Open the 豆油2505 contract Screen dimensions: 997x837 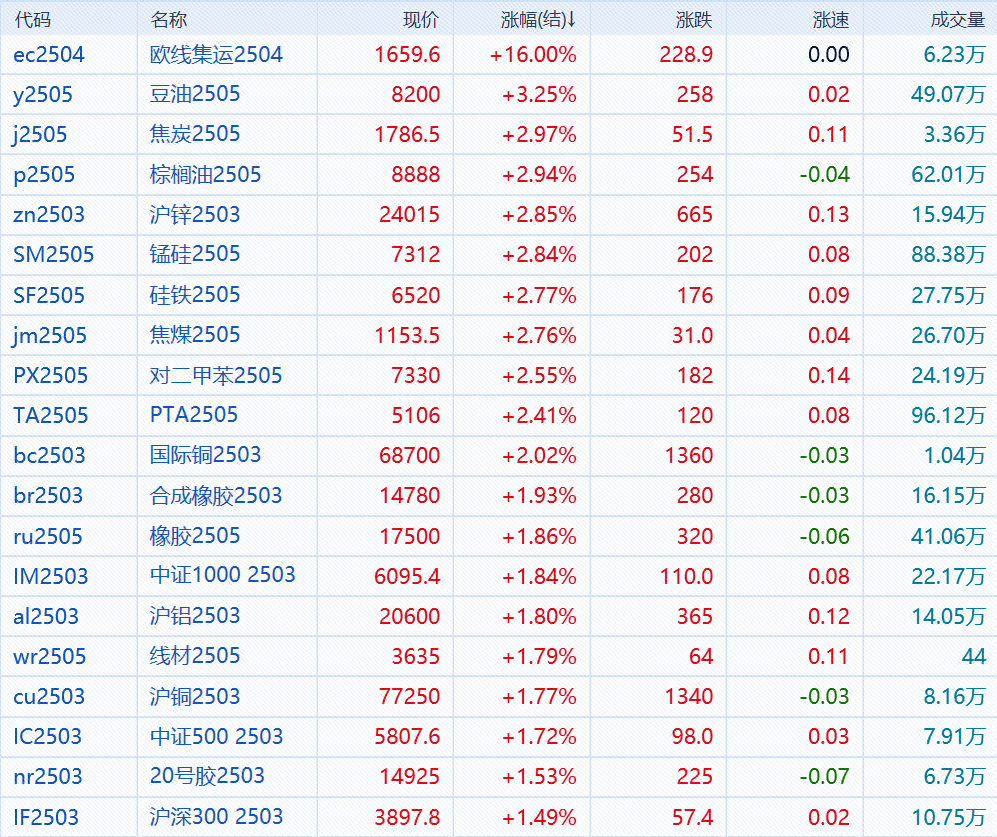click(195, 95)
